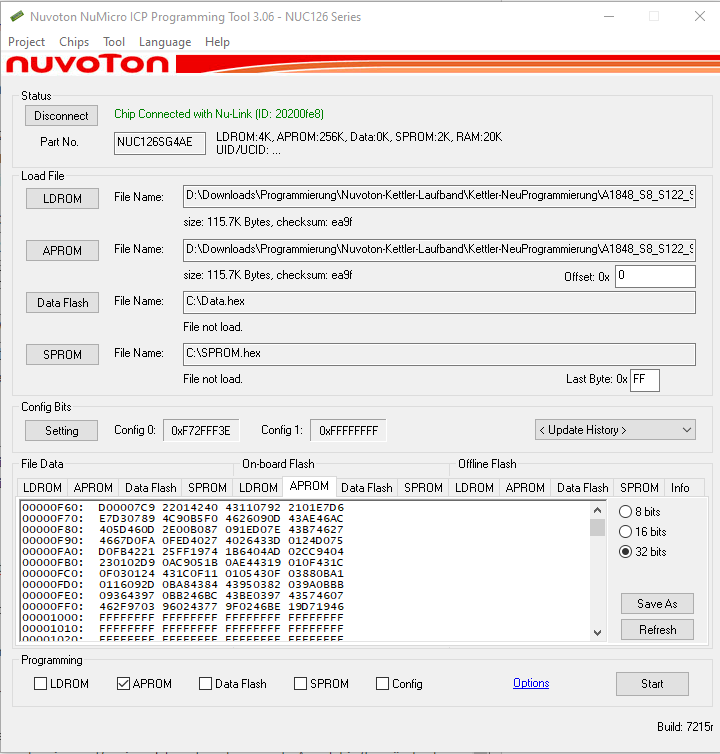
Task: Click the SPROM Last Byte field
Action: click(x=644, y=380)
